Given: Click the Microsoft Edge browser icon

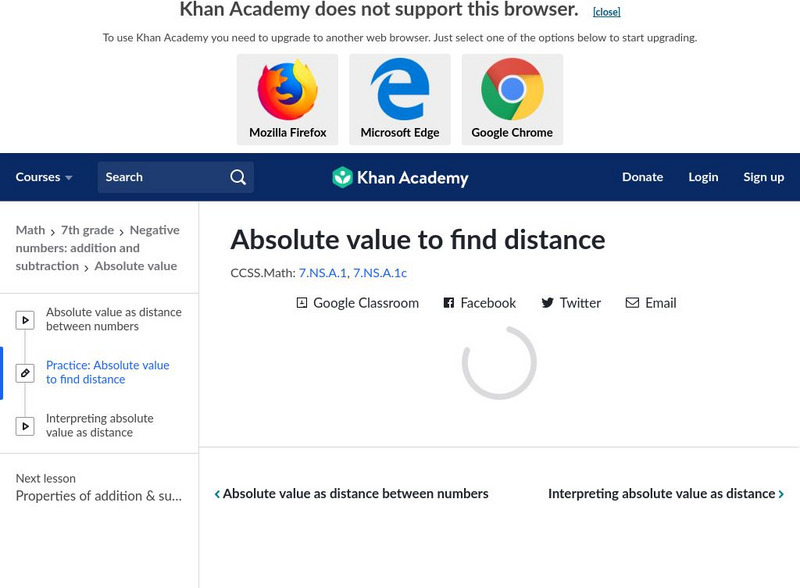Looking at the screenshot, I should pyautogui.click(x=400, y=91).
